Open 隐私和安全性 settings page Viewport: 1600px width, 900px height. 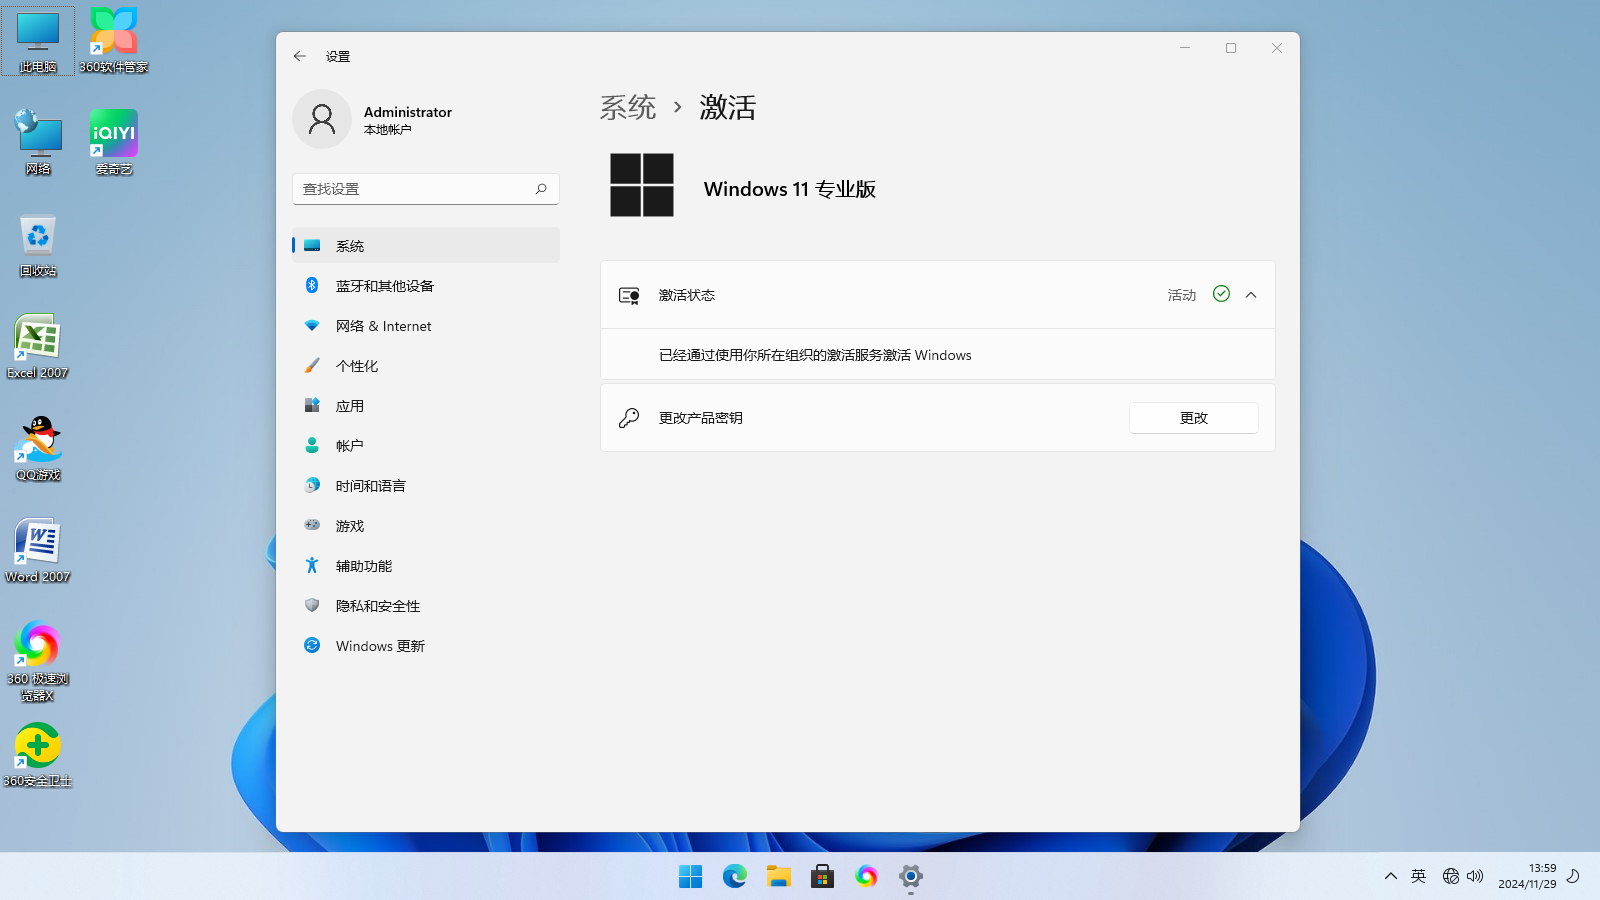(426, 605)
